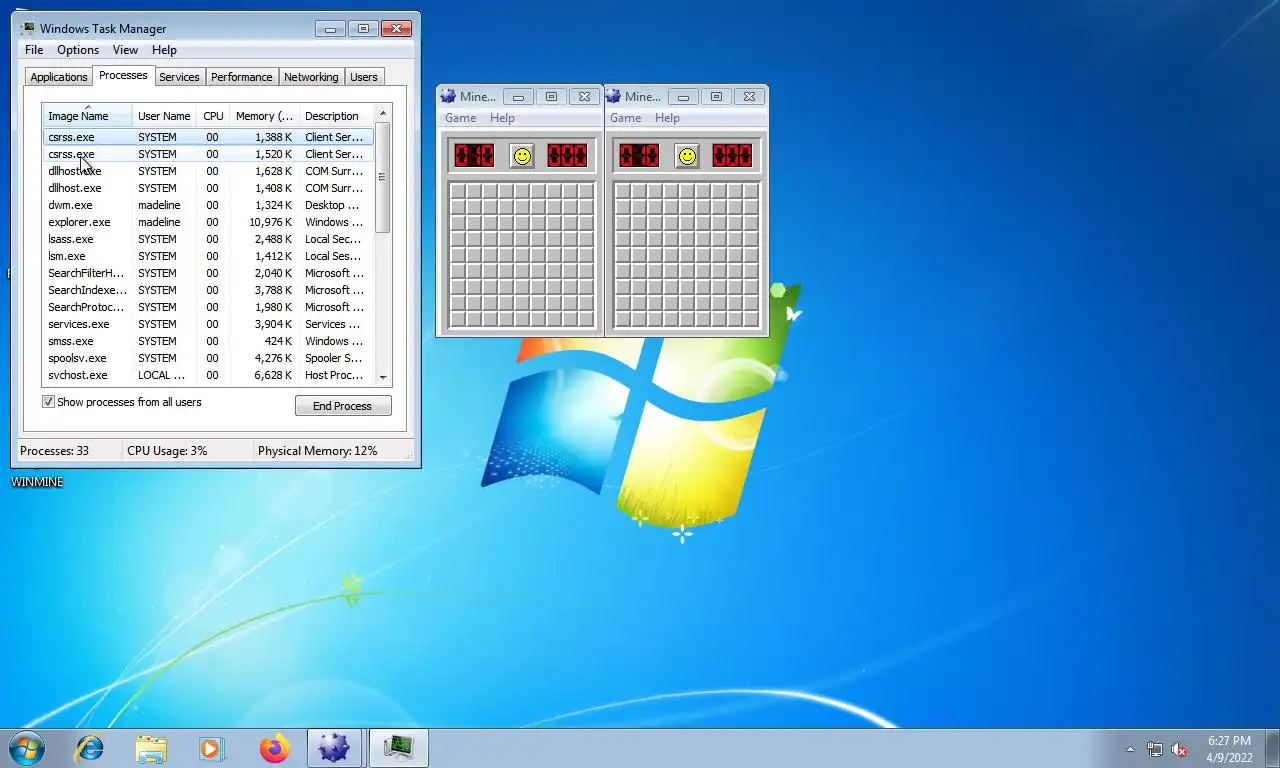The height and width of the screenshot is (768, 1280).
Task: Open Game menu in right Minesweeper window
Action: coord(625,118)
